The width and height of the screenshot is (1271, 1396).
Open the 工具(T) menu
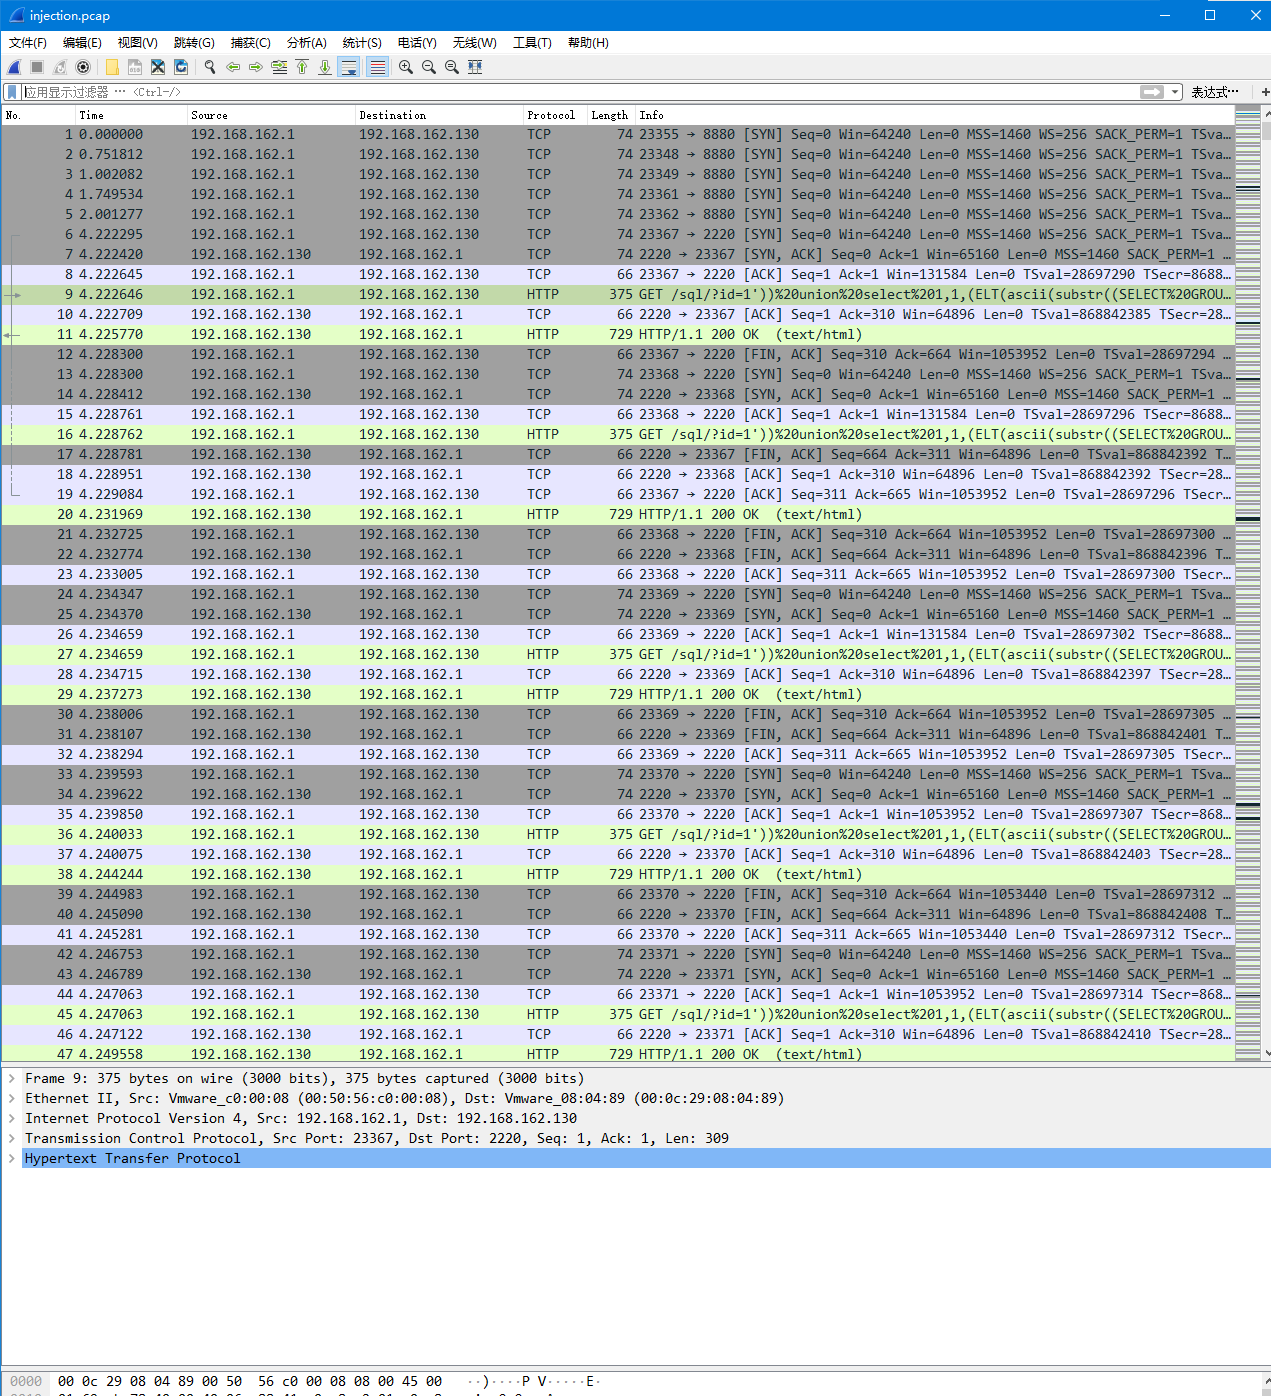click(532, 43)
